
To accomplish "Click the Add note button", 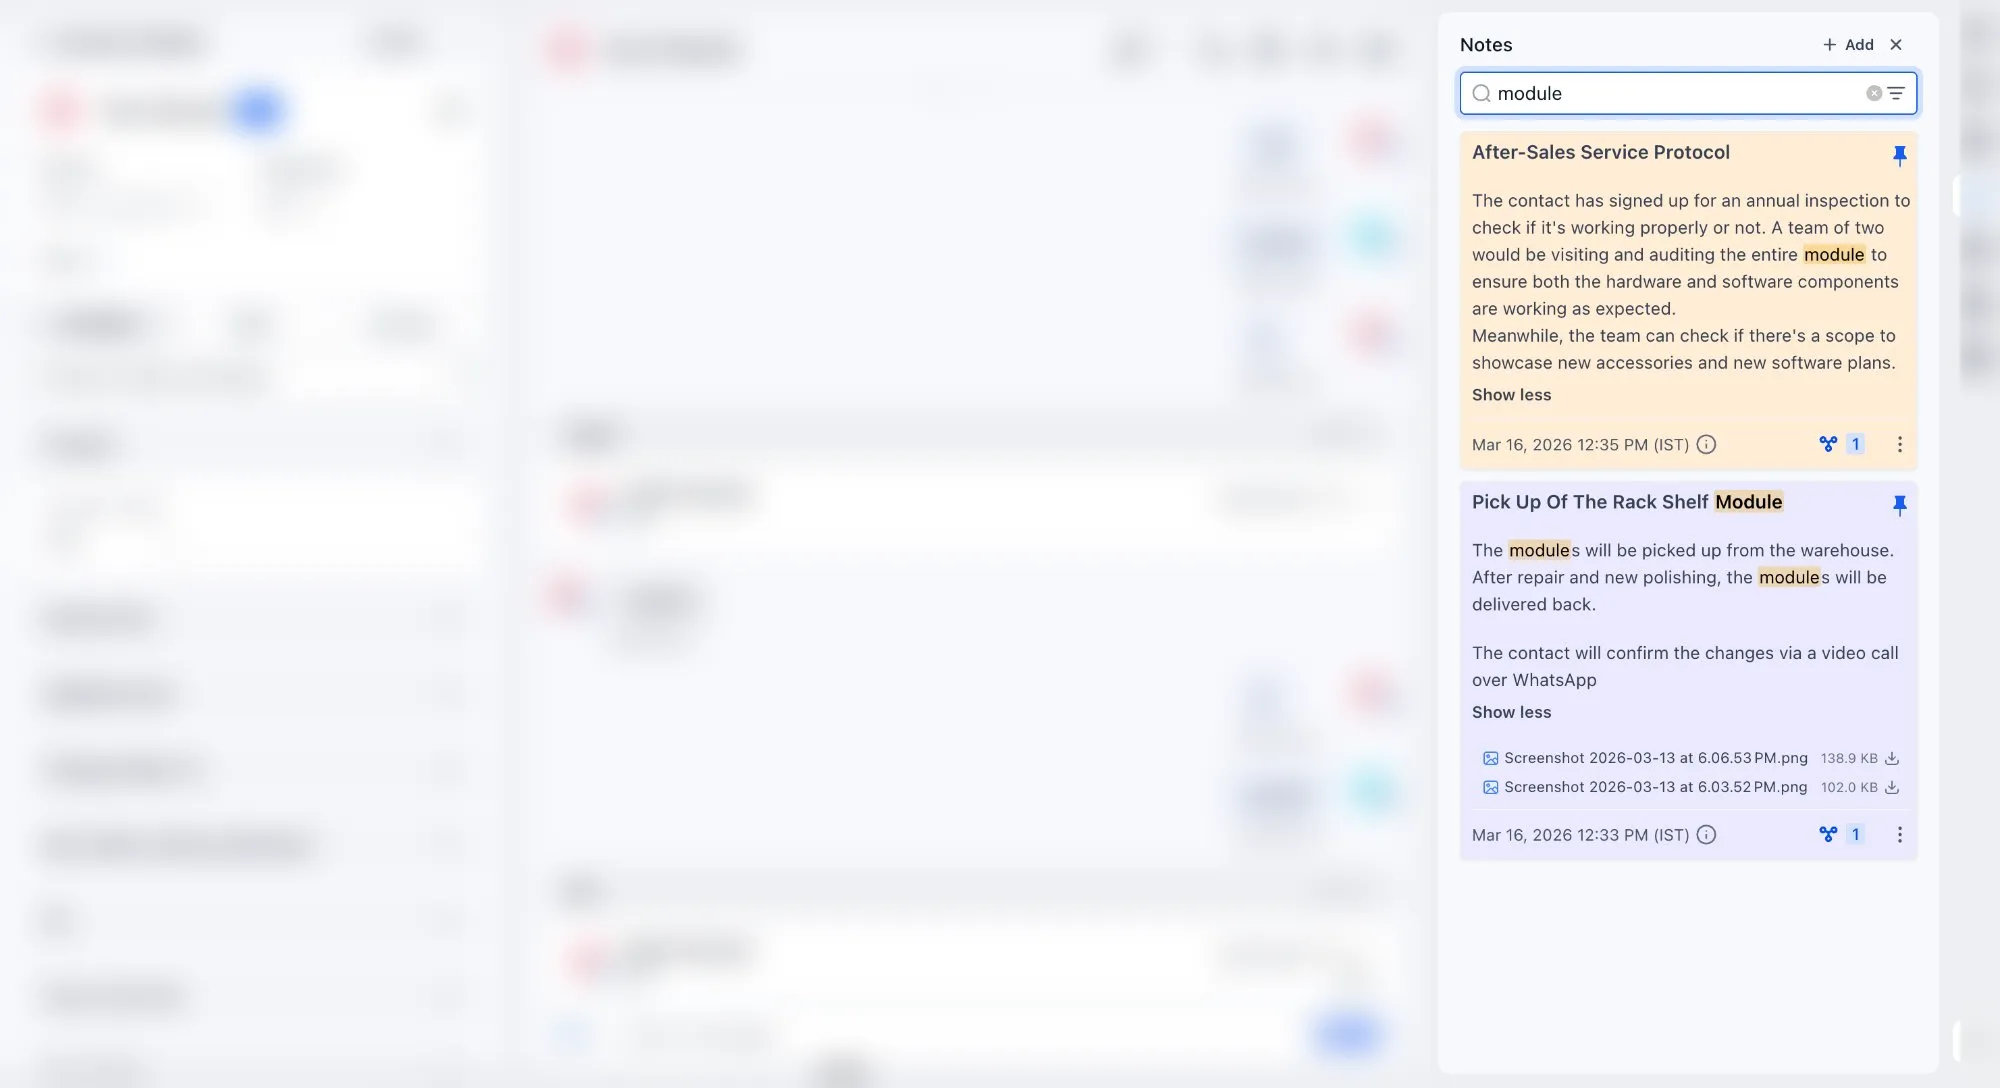I will [x=1848, y=45].
